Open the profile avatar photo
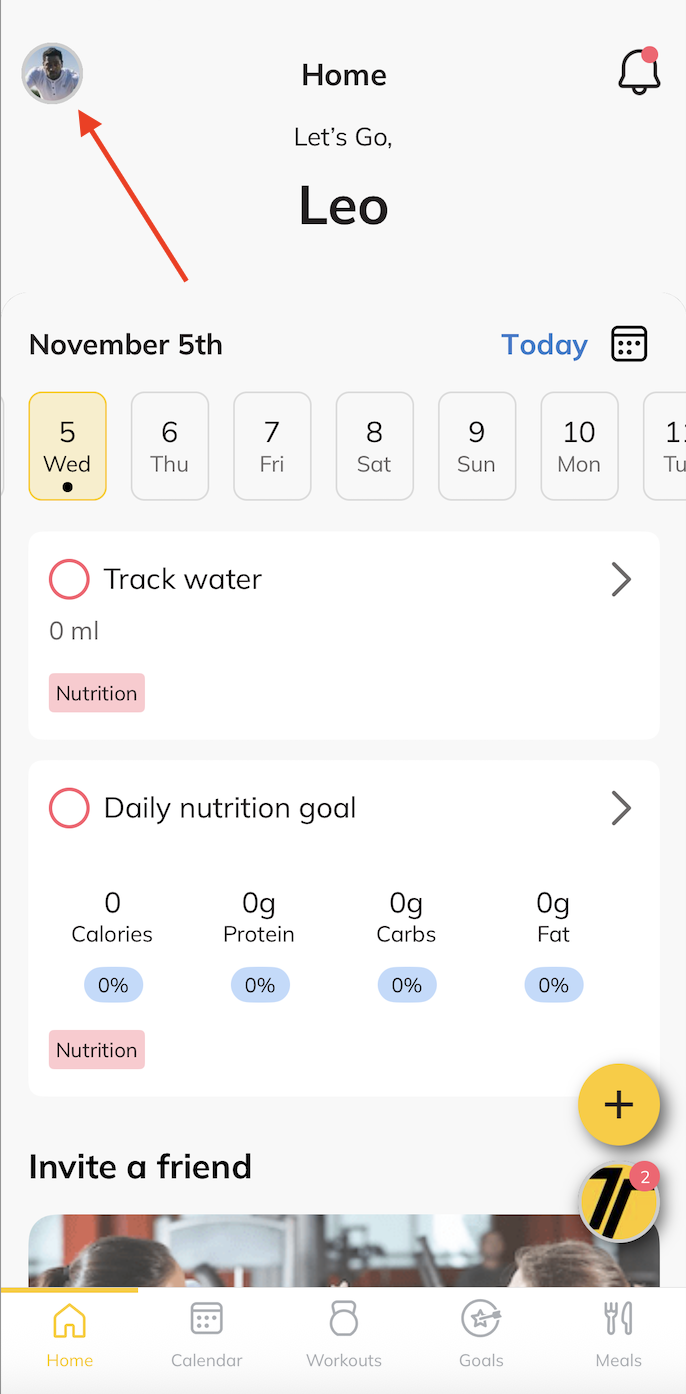The height and width of the screenshot is (1394, 686). (x=52, y=73)
